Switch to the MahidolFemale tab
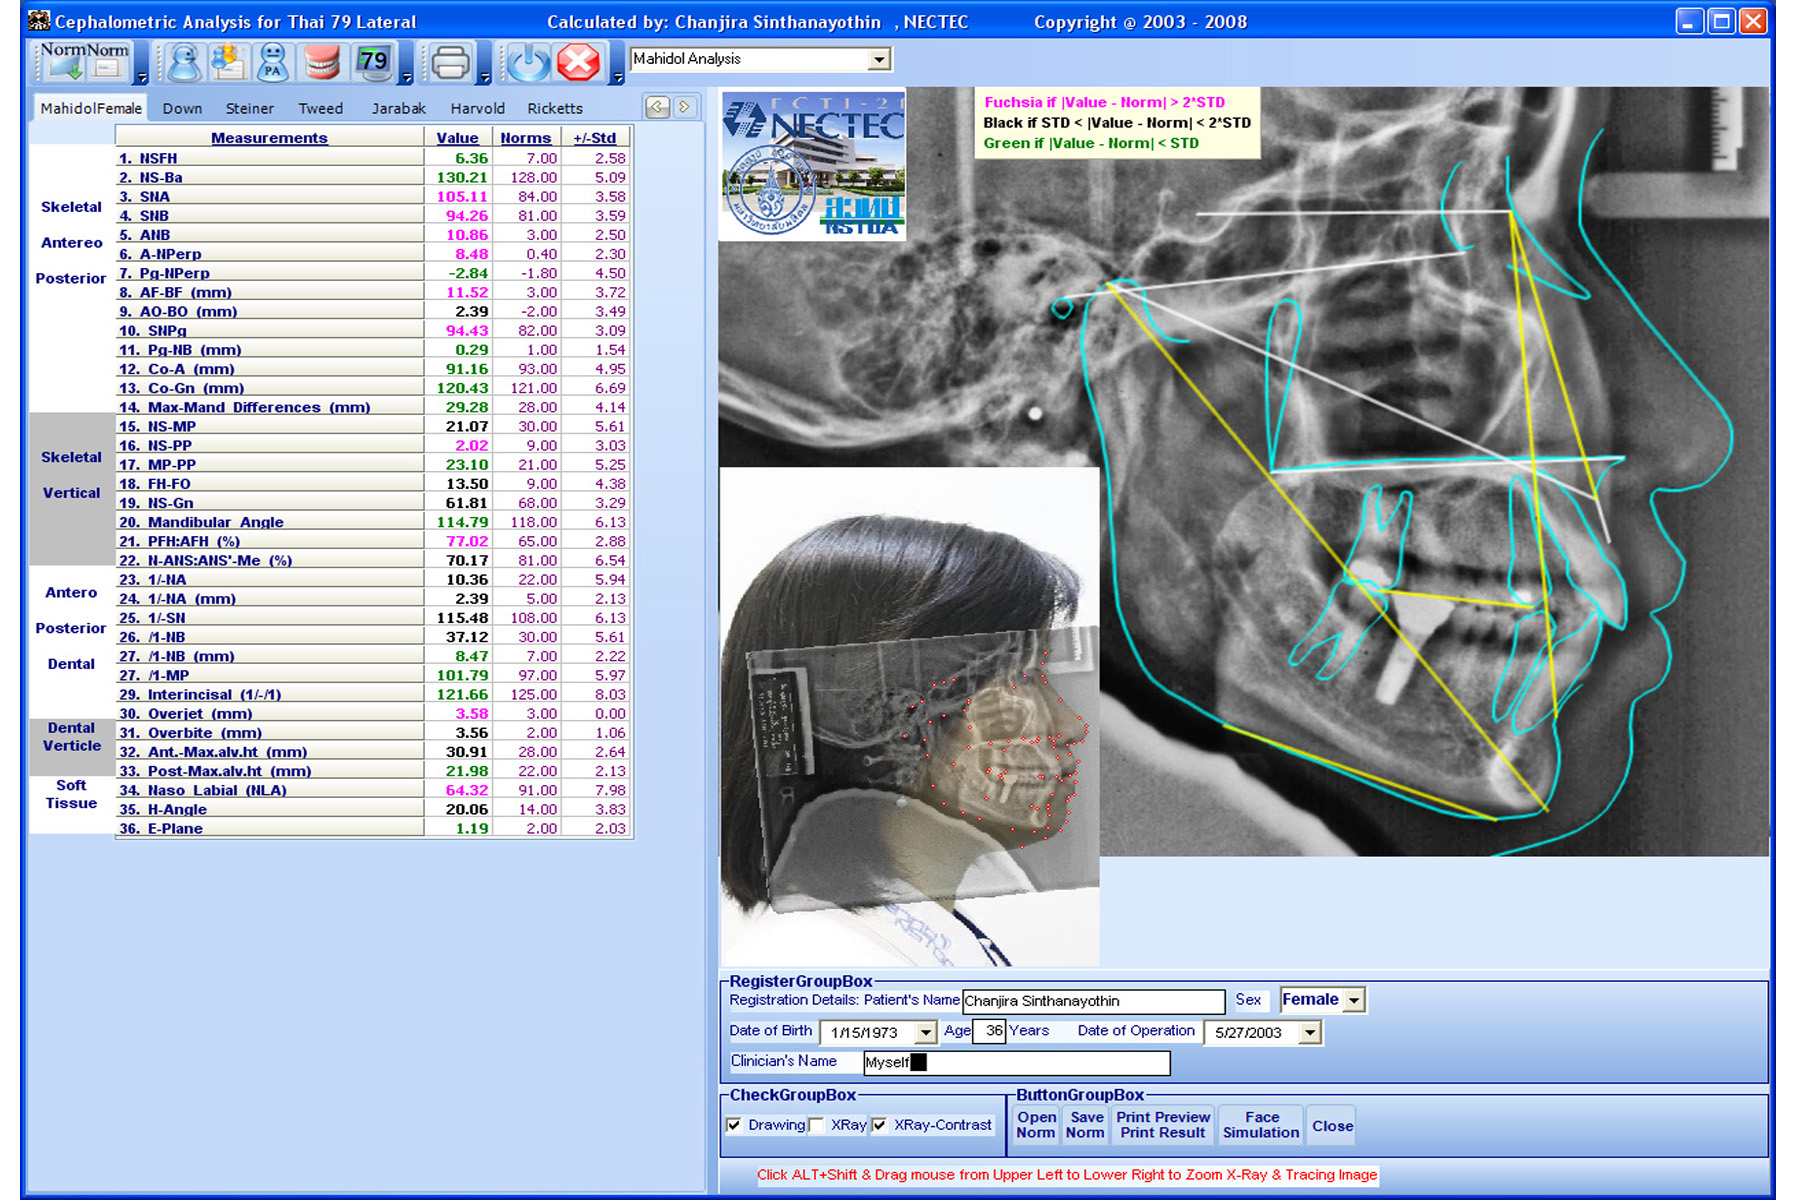This screenshot has width=1800, height=1200. coord(91,108)
